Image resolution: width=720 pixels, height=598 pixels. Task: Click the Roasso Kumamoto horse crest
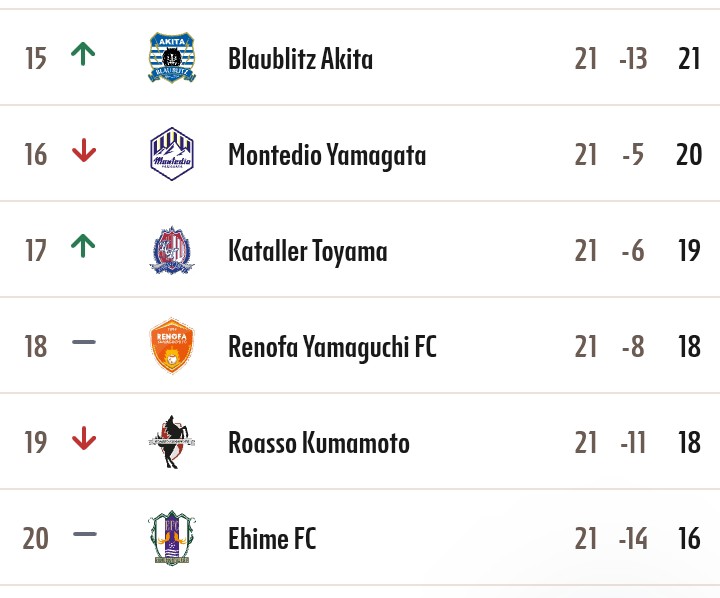pos(172,442)
